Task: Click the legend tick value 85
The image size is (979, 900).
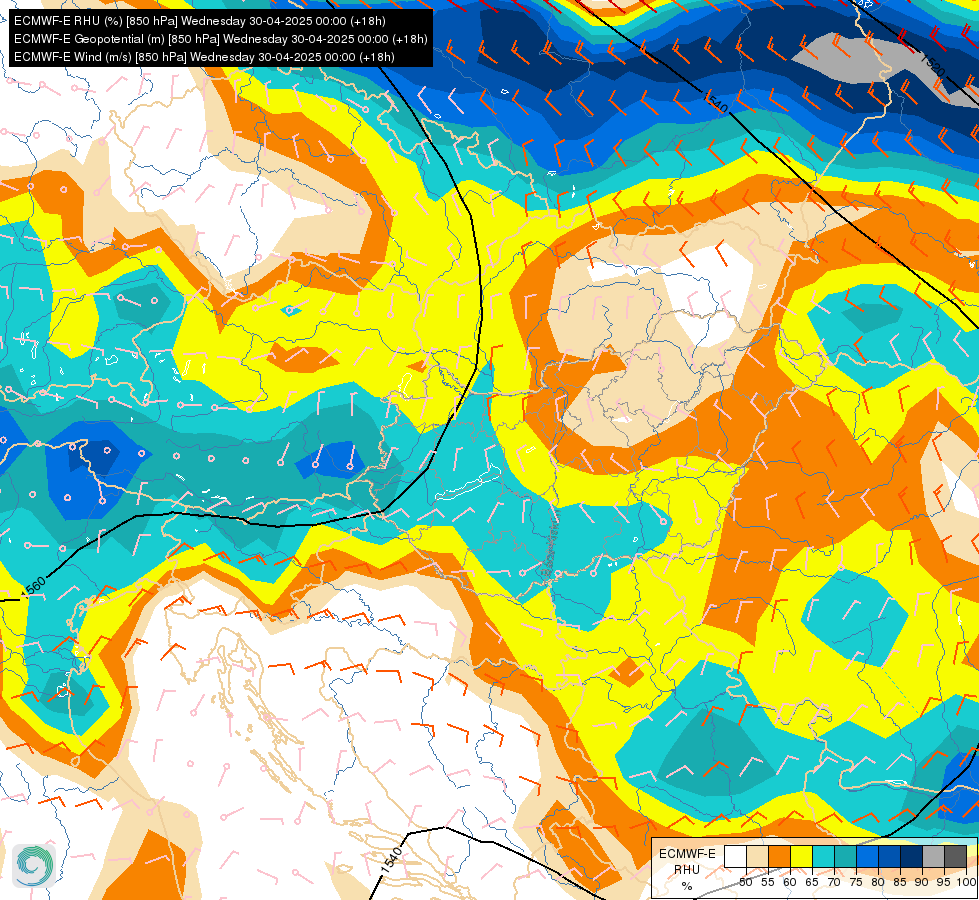Action: 900,882
